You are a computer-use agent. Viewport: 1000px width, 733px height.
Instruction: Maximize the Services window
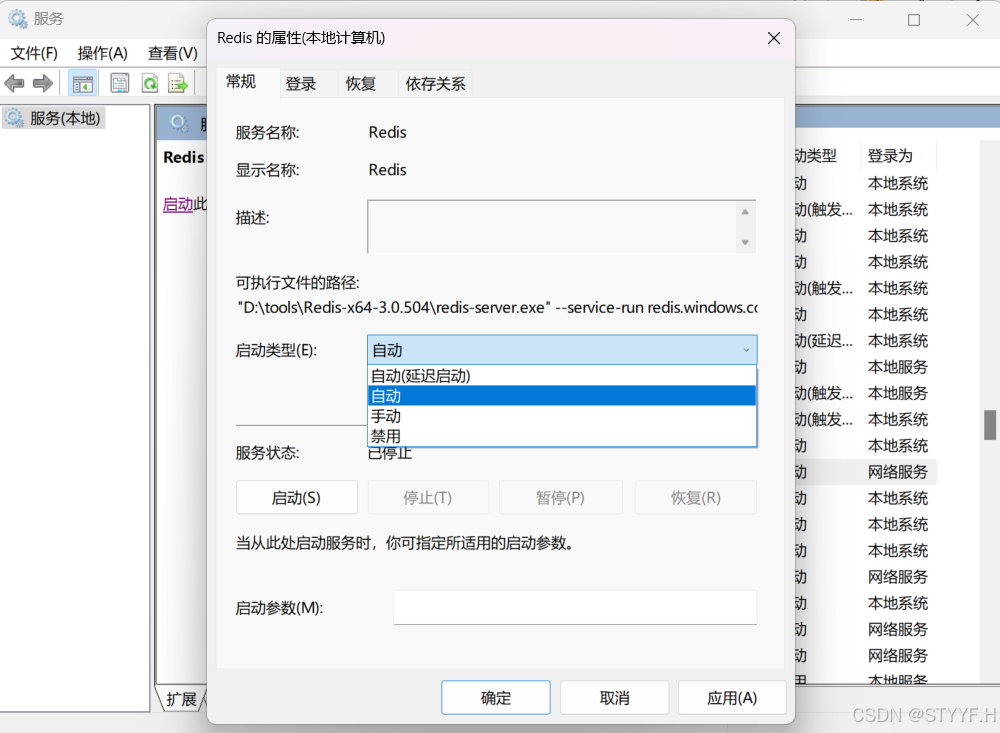(x=914, y=20)
